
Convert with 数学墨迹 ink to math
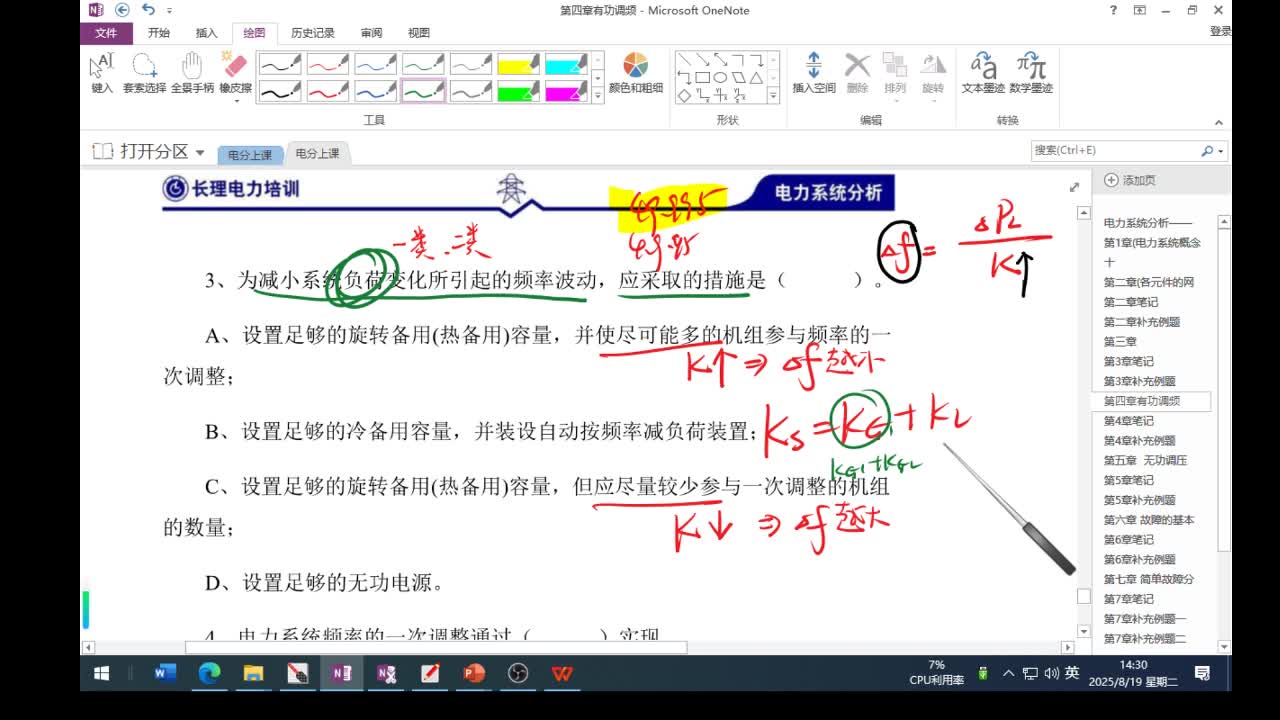point(1031,74)
